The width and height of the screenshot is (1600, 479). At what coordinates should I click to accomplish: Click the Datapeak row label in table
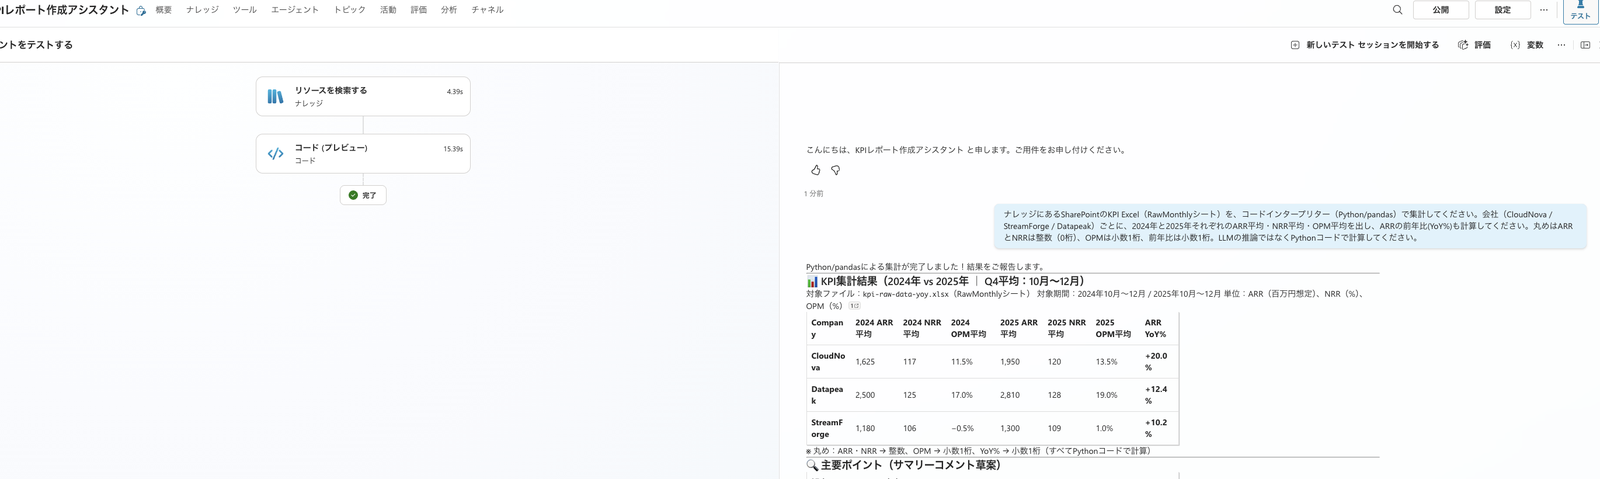tap(827, 395)
